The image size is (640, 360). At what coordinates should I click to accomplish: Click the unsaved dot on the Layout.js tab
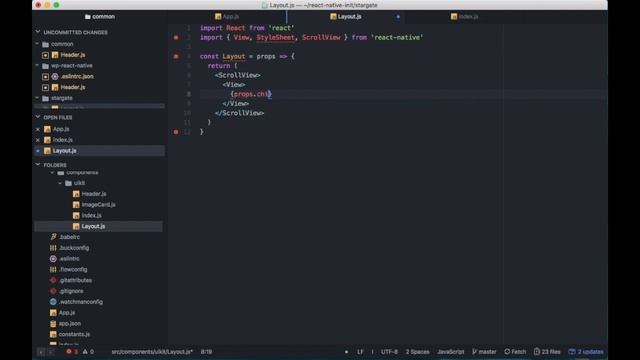[398, 17]
